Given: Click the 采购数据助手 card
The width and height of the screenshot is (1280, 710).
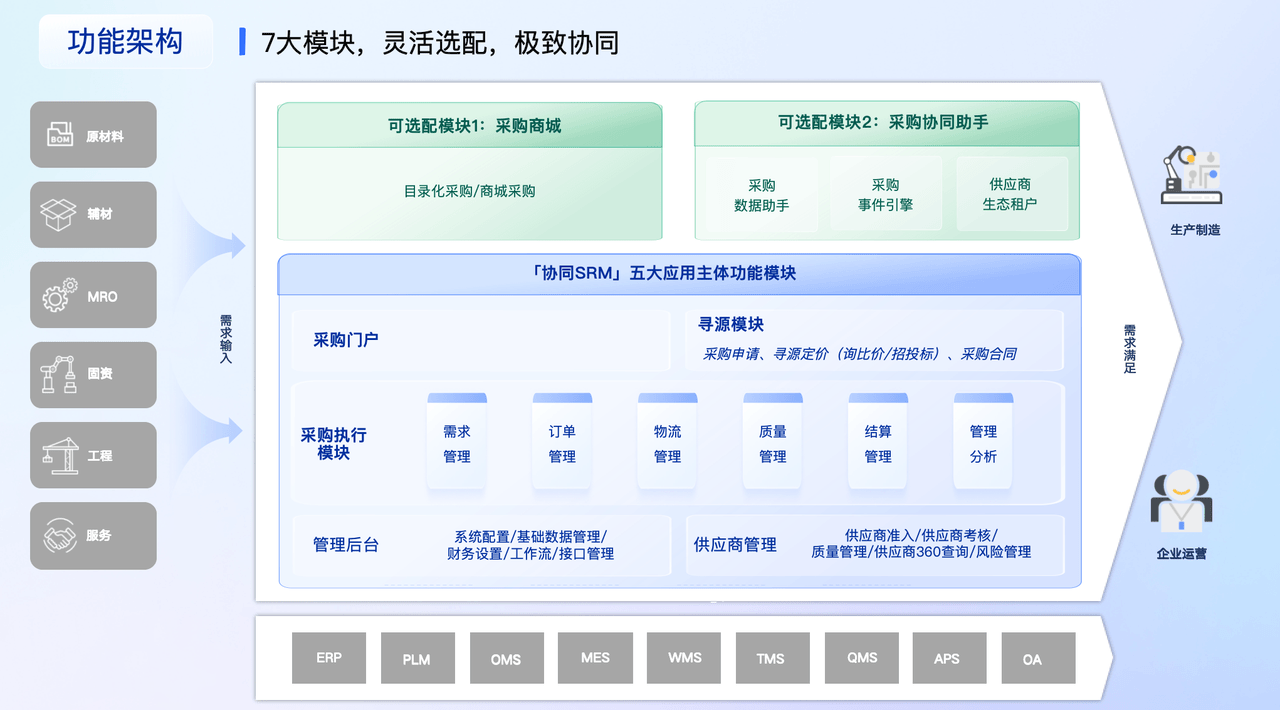Looking at the screenshot, I should tap(762, 195).
